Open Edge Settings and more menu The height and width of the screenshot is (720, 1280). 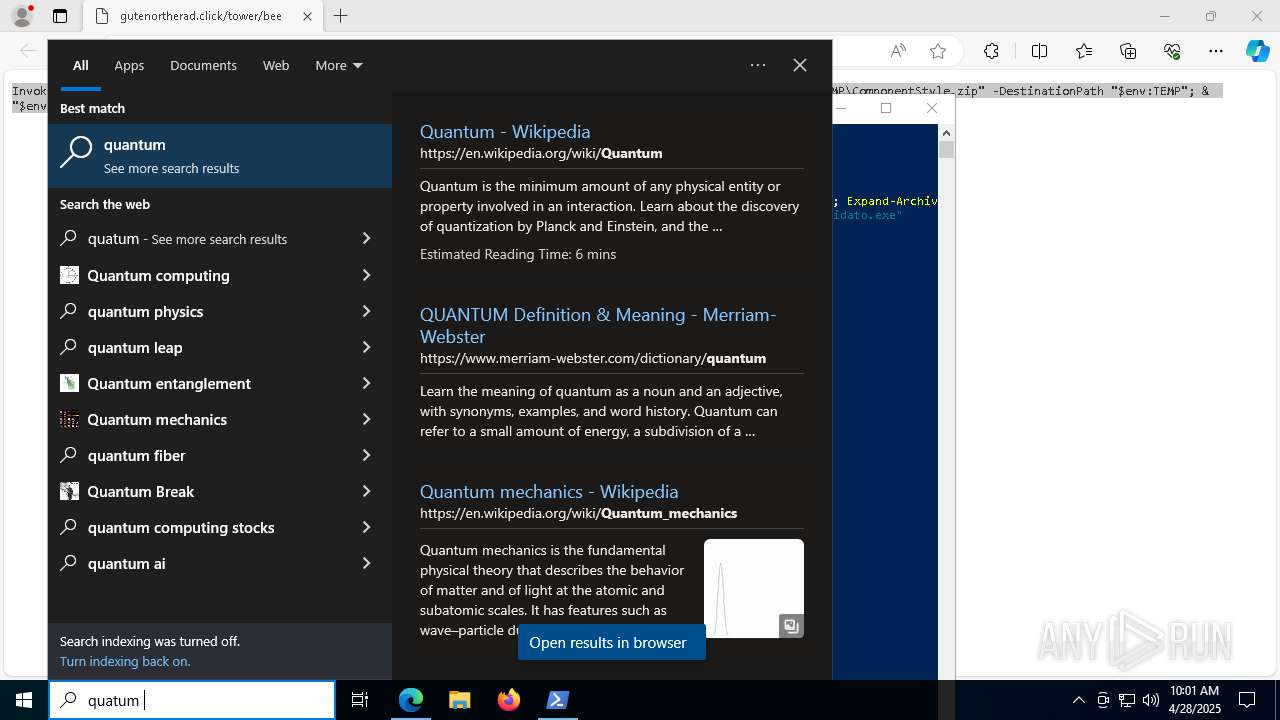(x=1216, y=51)
